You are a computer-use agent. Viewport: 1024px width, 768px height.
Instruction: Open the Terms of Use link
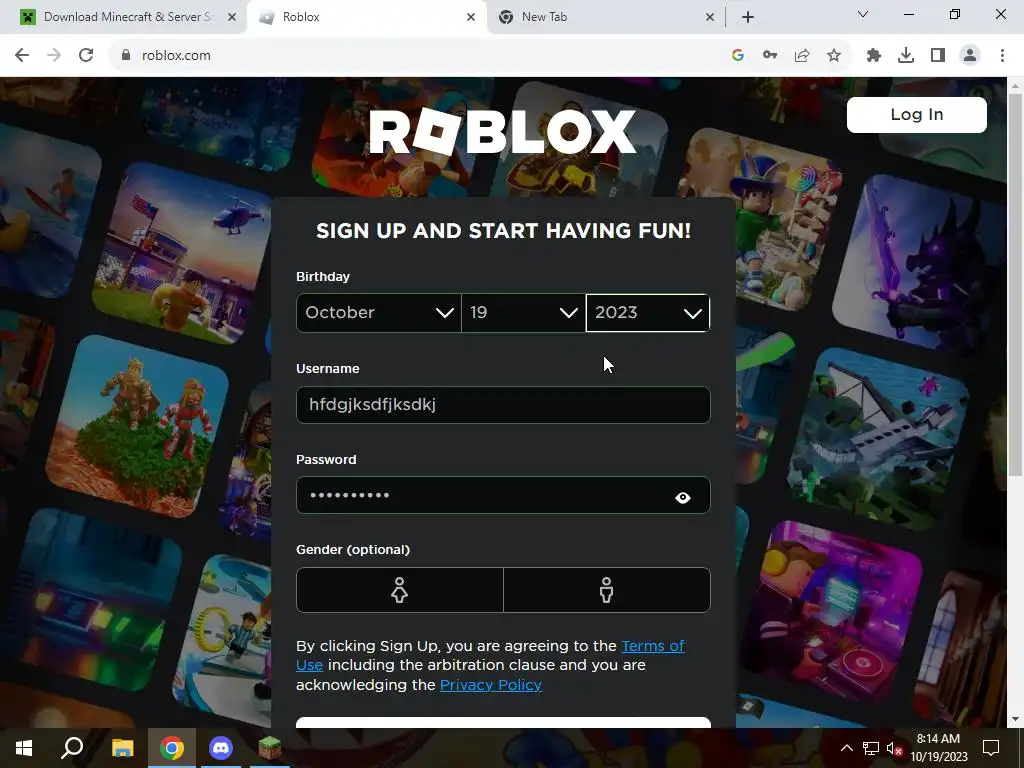[x=652, y=646]
